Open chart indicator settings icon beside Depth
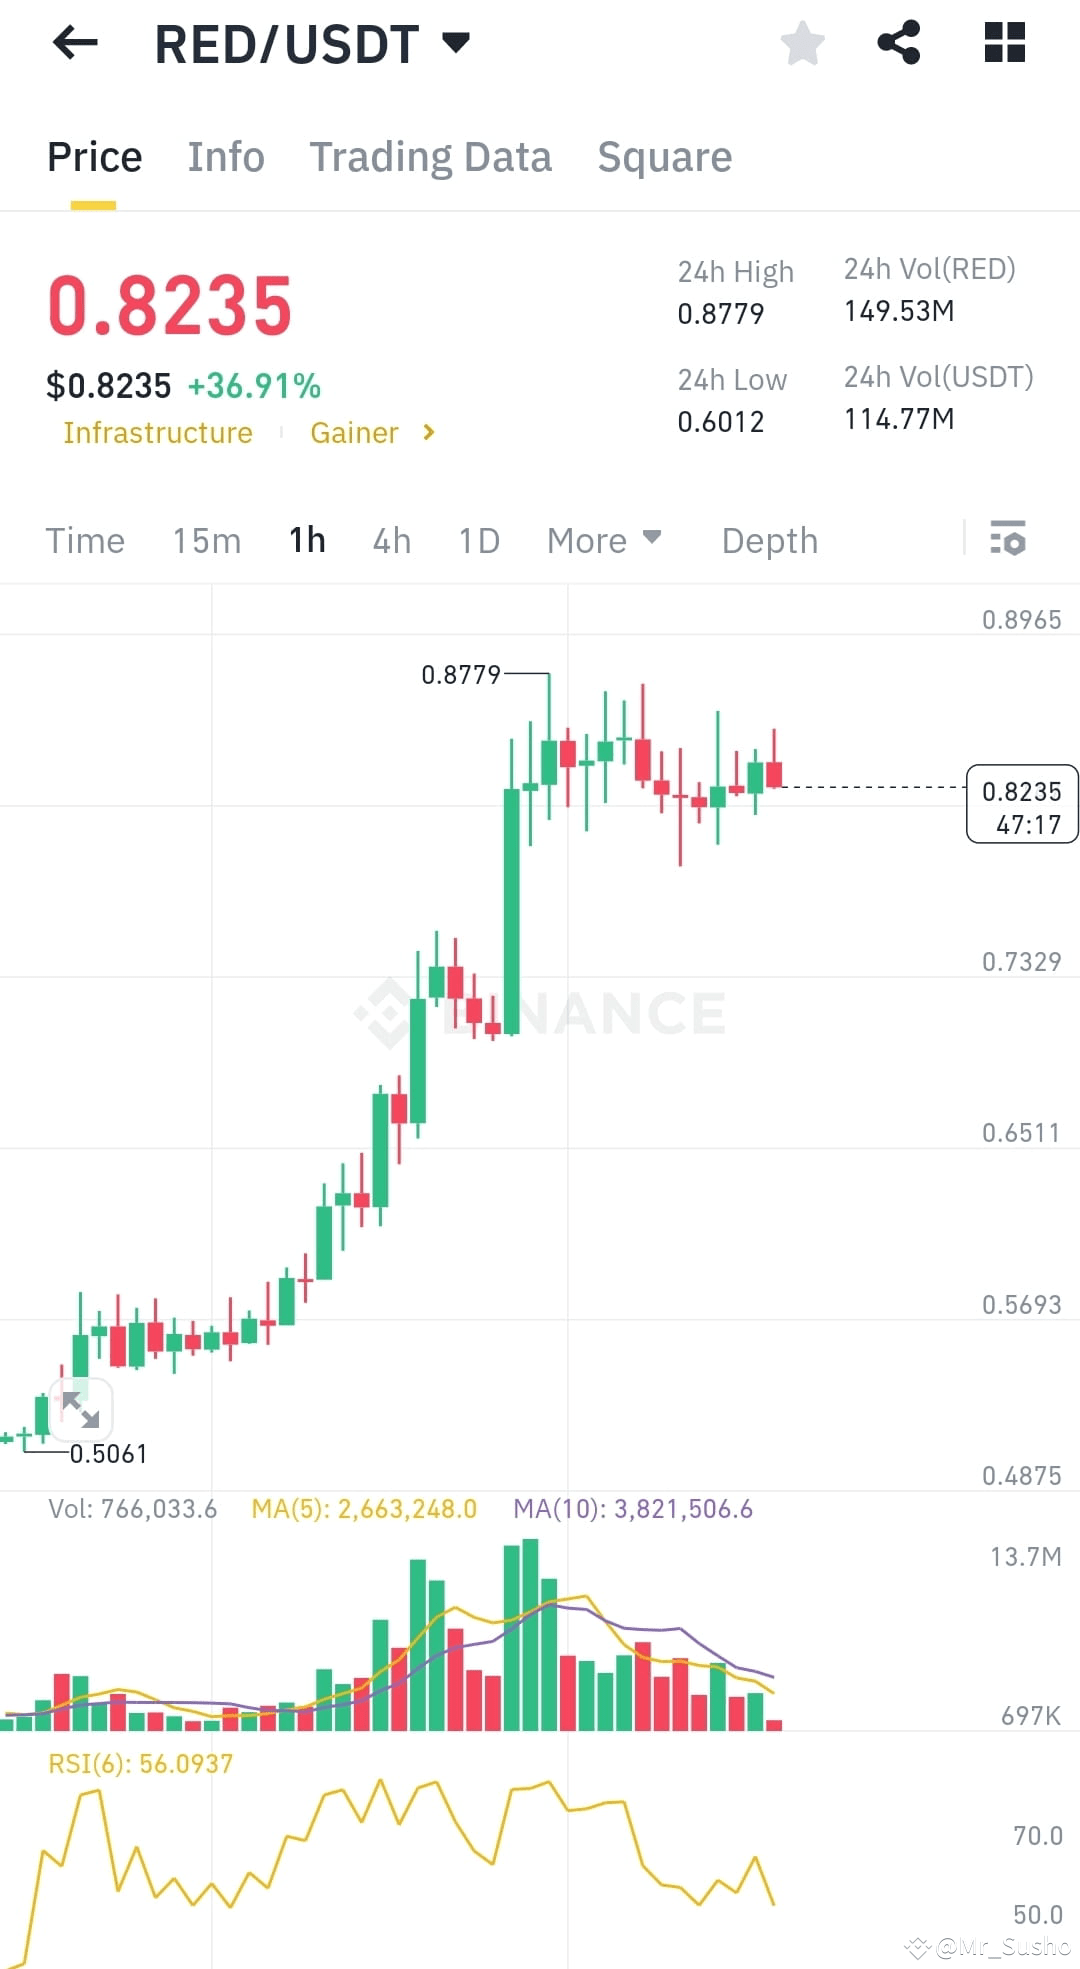 point(1010,540)
